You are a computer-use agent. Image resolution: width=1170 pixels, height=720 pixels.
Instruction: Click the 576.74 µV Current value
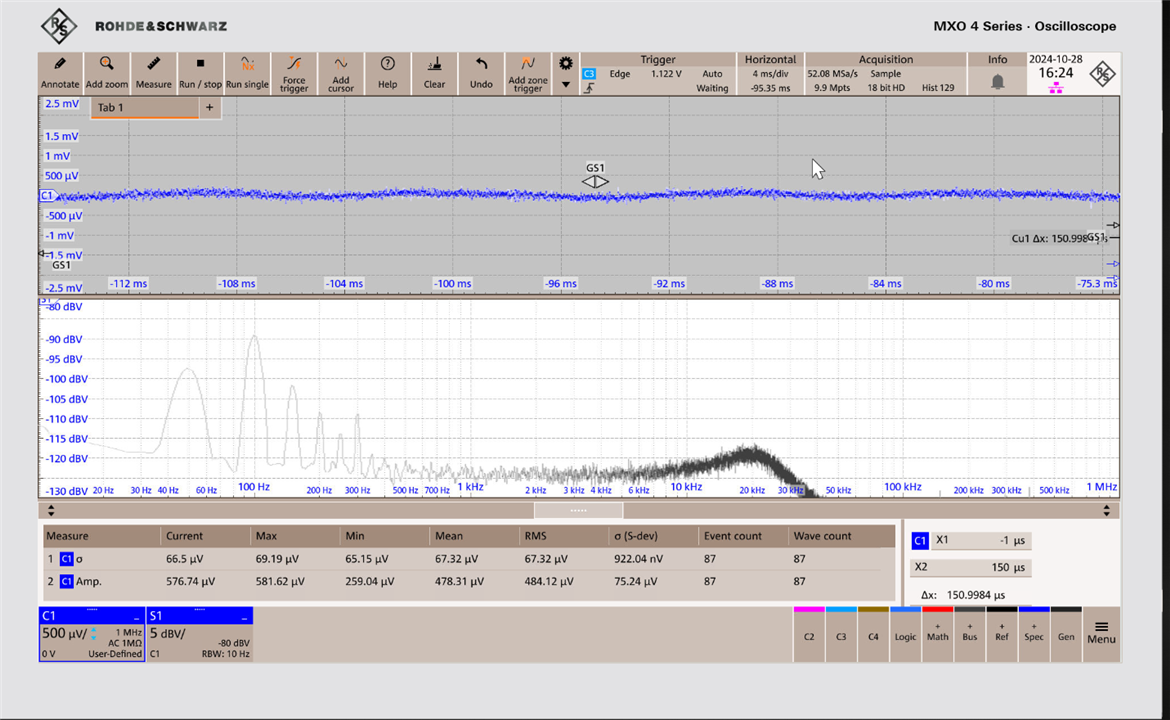pos(190,580)
